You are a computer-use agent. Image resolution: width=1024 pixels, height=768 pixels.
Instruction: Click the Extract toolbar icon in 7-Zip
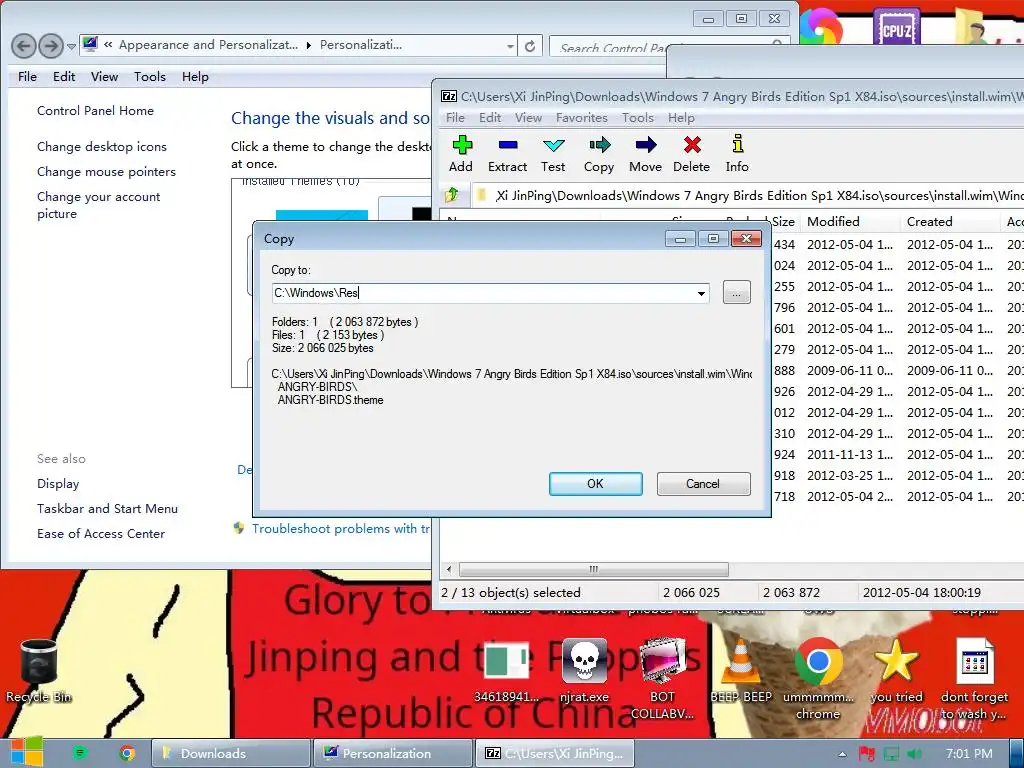[x=507, y=154]
